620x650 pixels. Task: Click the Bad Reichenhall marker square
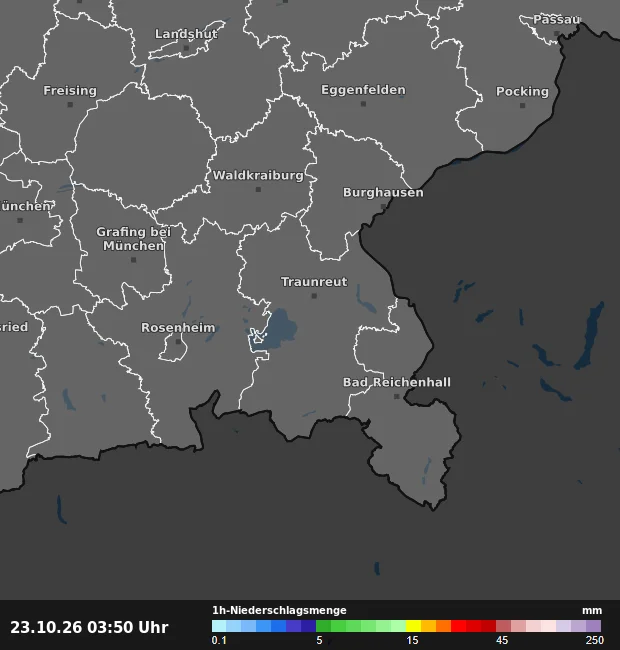pos(397,397)
